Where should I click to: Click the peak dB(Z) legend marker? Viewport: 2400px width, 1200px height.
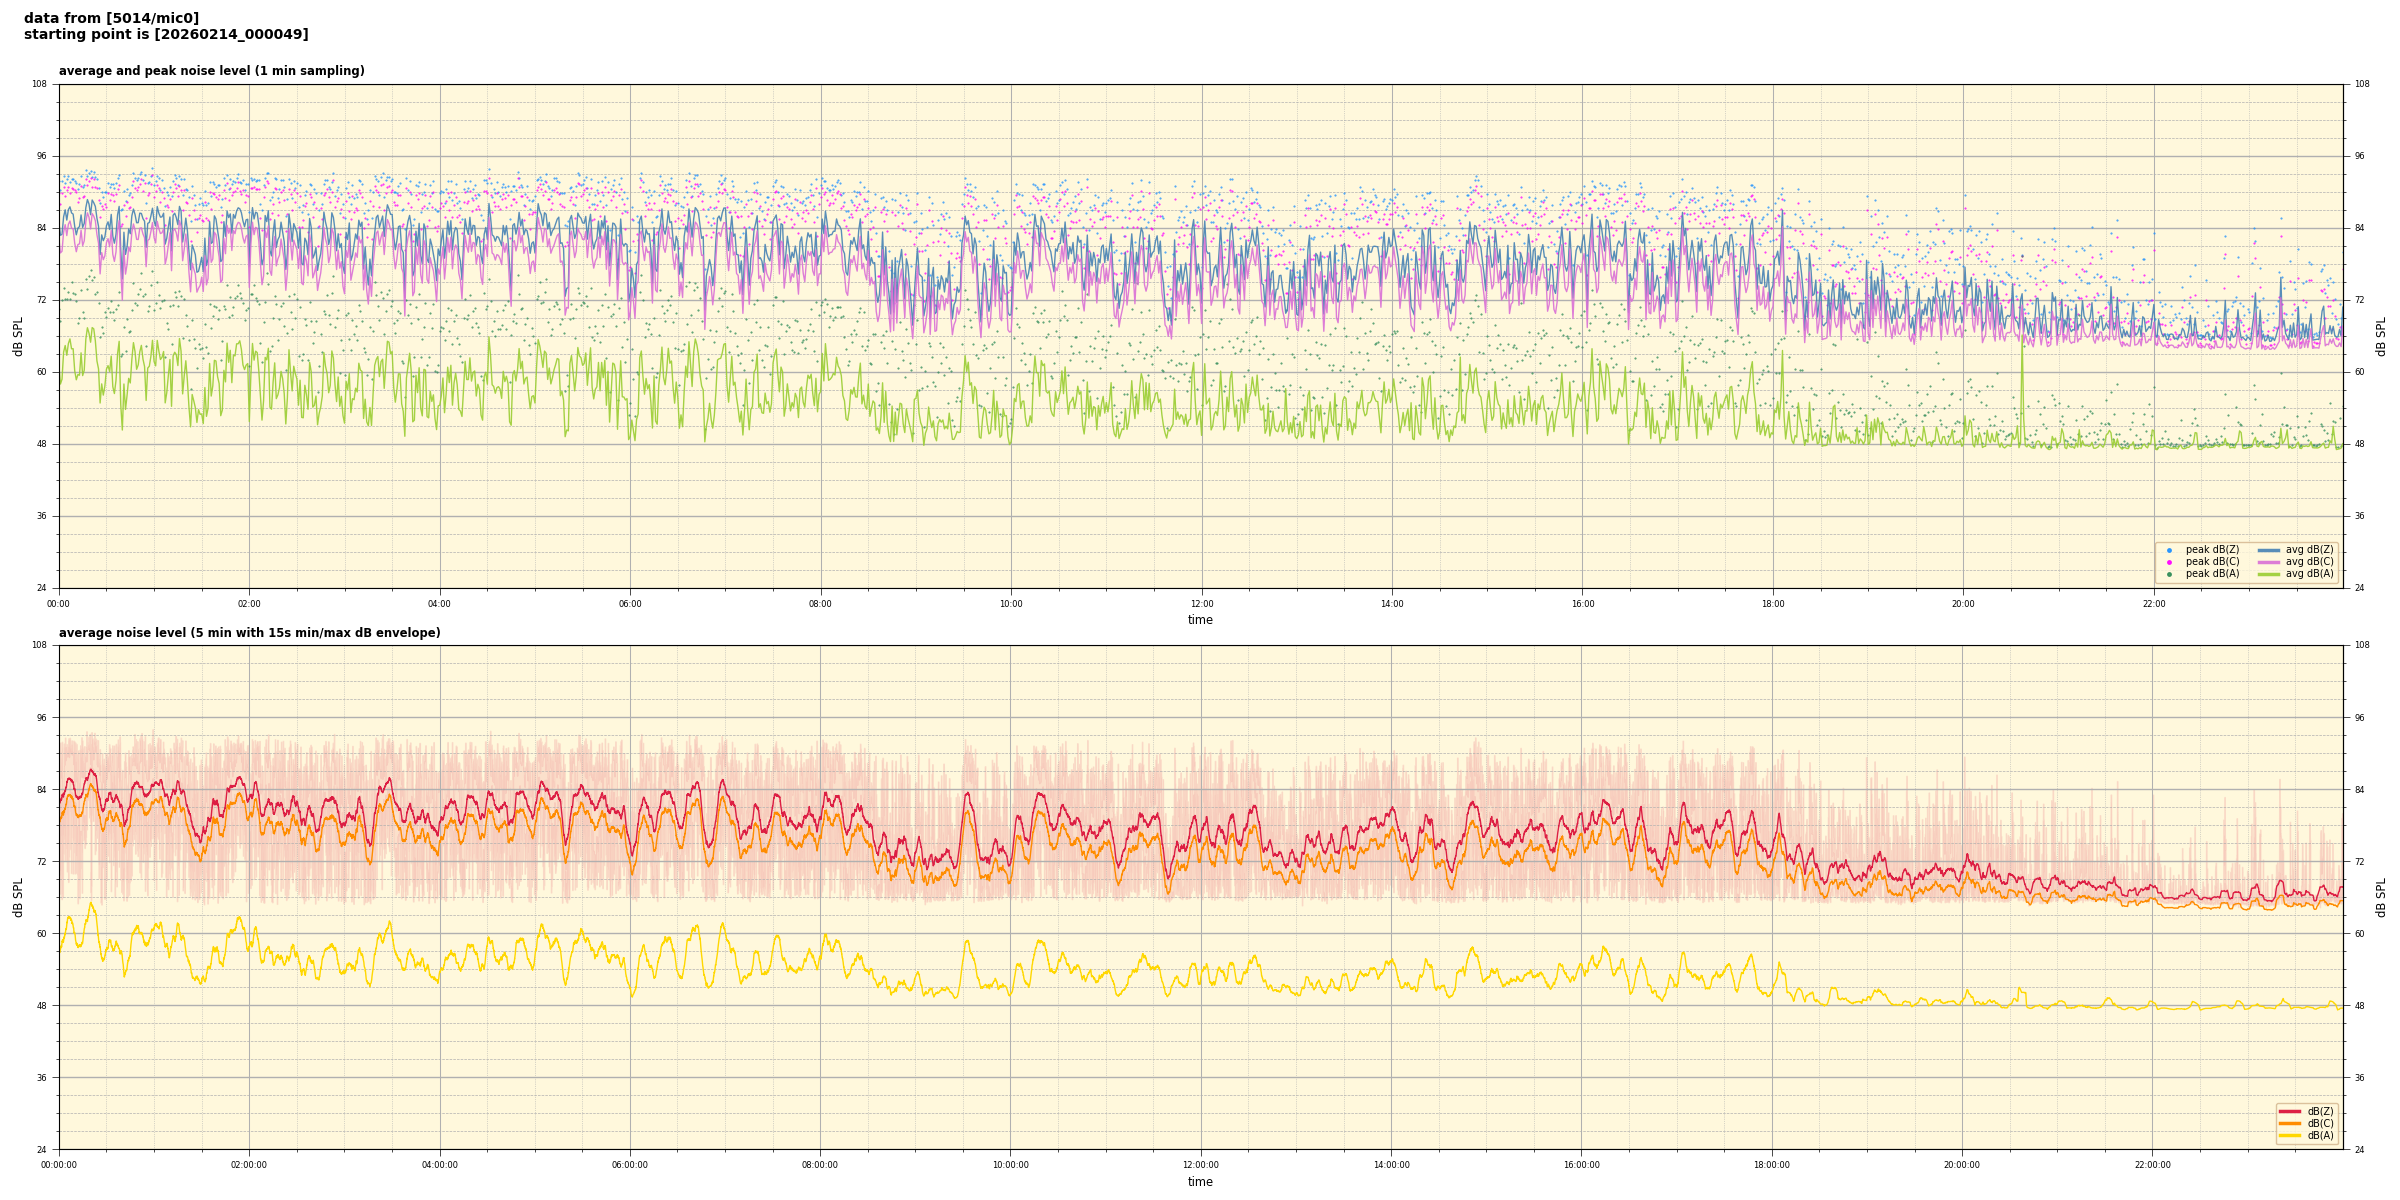2169,550
